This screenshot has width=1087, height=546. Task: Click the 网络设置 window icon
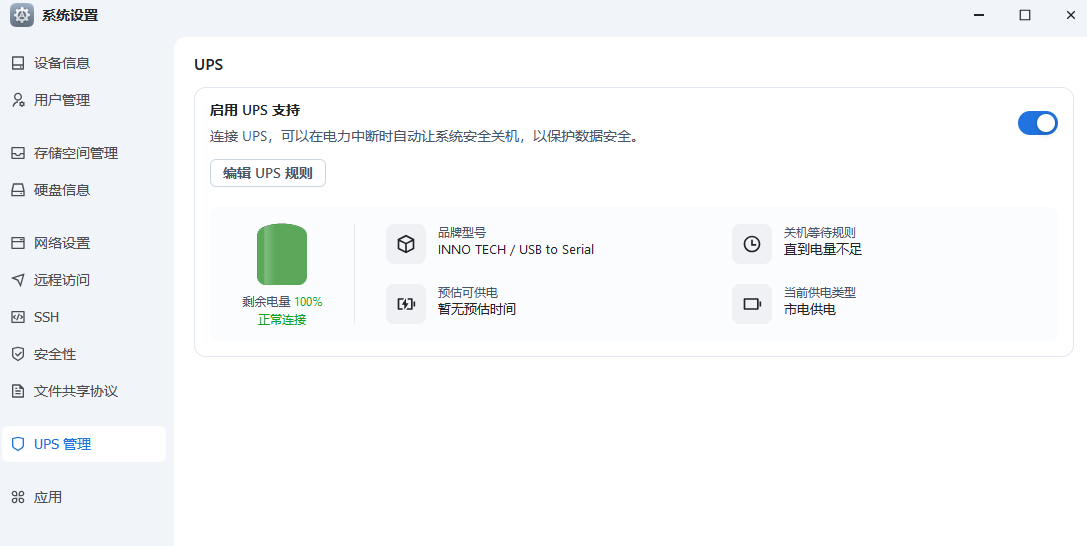point(18,243)
